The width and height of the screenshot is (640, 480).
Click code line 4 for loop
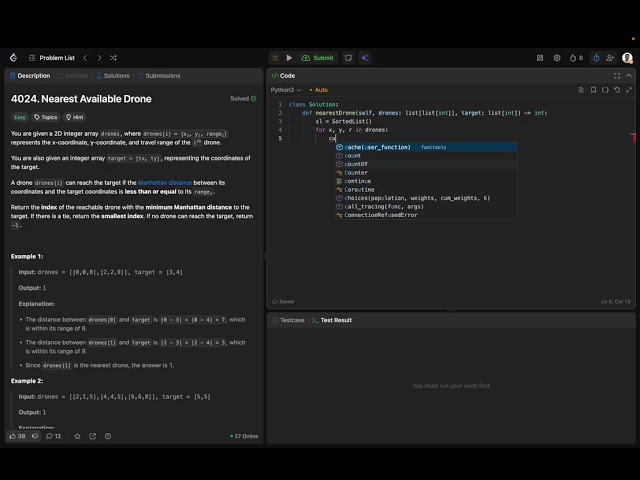351,130
